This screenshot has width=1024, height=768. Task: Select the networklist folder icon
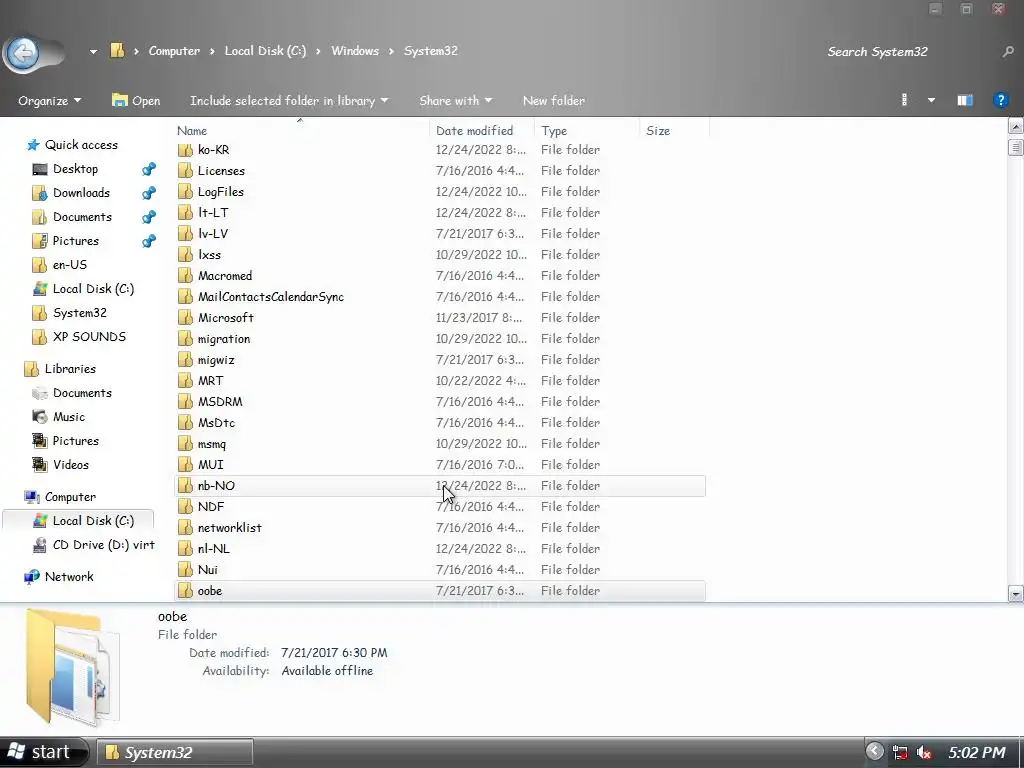pyautogui.click(x=185, y=528)
